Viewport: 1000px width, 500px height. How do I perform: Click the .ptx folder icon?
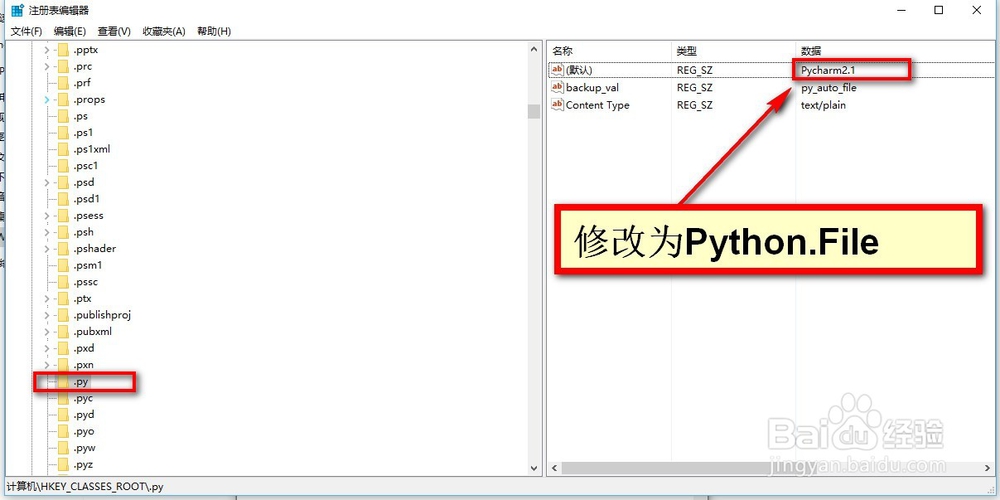[62, 298]
